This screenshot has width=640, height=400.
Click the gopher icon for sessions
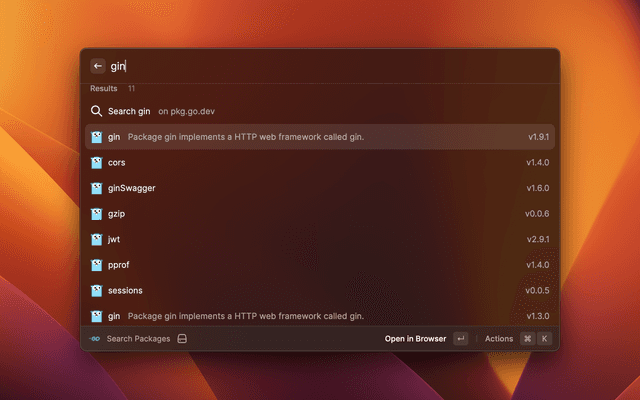point(97,291)
